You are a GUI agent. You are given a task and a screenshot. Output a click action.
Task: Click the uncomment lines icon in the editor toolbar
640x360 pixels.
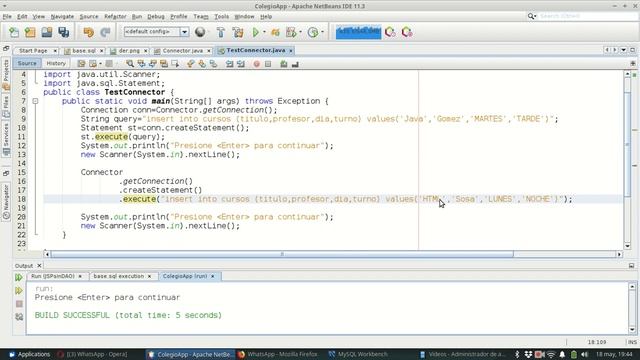[295, 64]
